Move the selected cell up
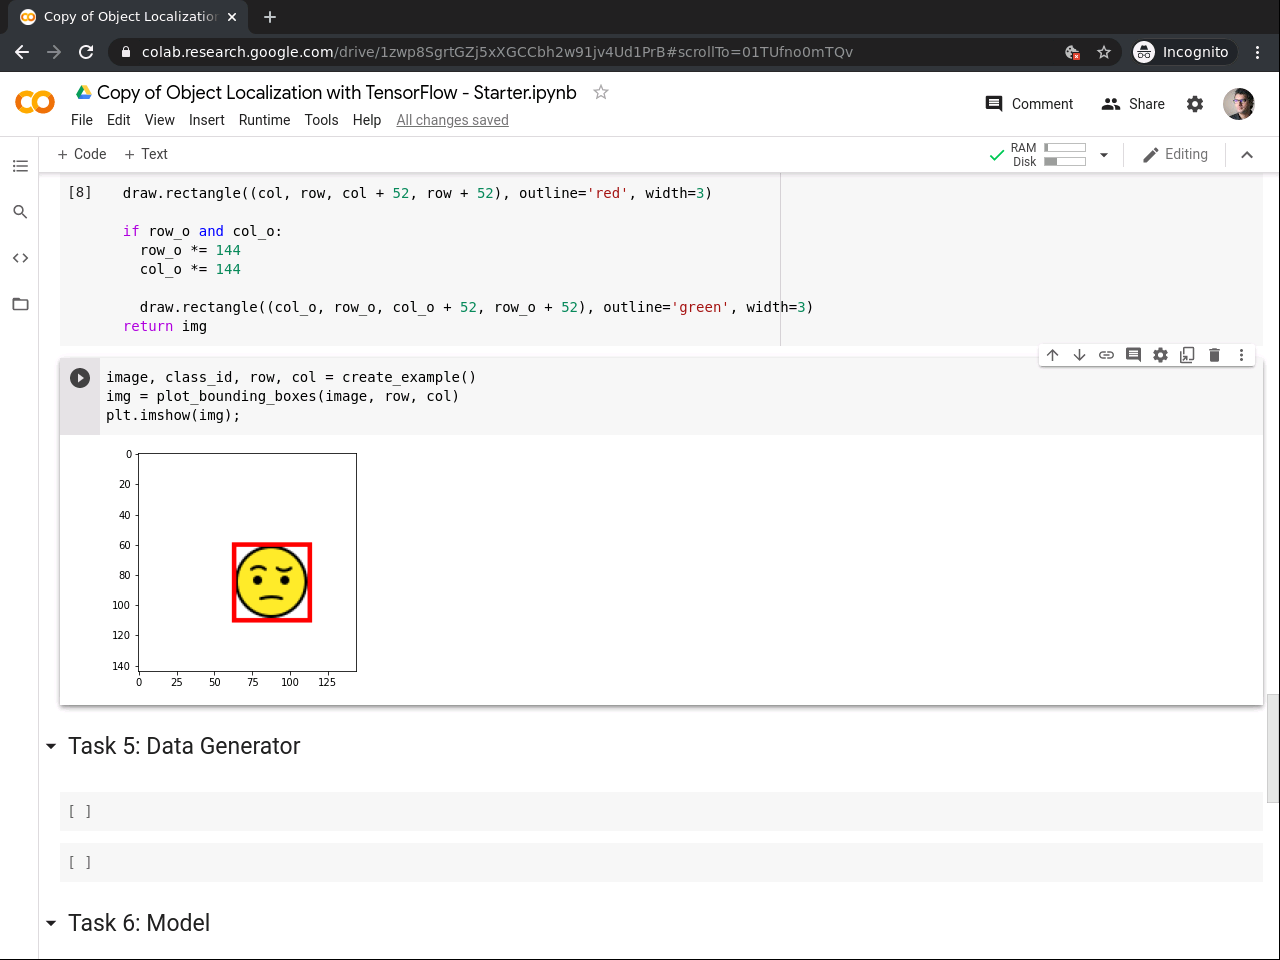This screenshot has height=960, width=1280. [x=1052, y=355]
